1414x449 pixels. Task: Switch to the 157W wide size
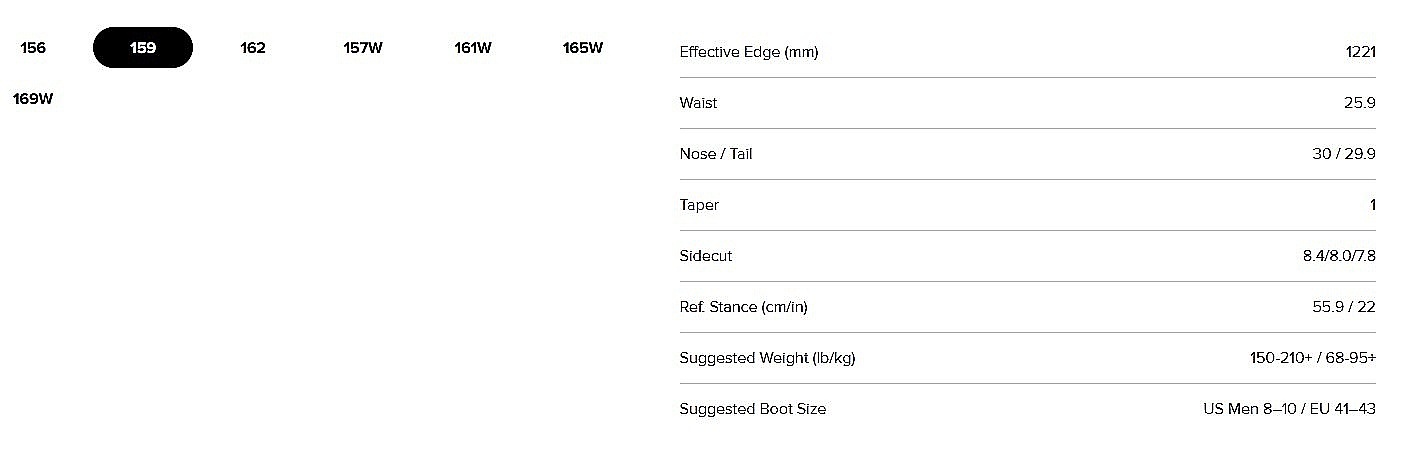[x=363, y=48]
